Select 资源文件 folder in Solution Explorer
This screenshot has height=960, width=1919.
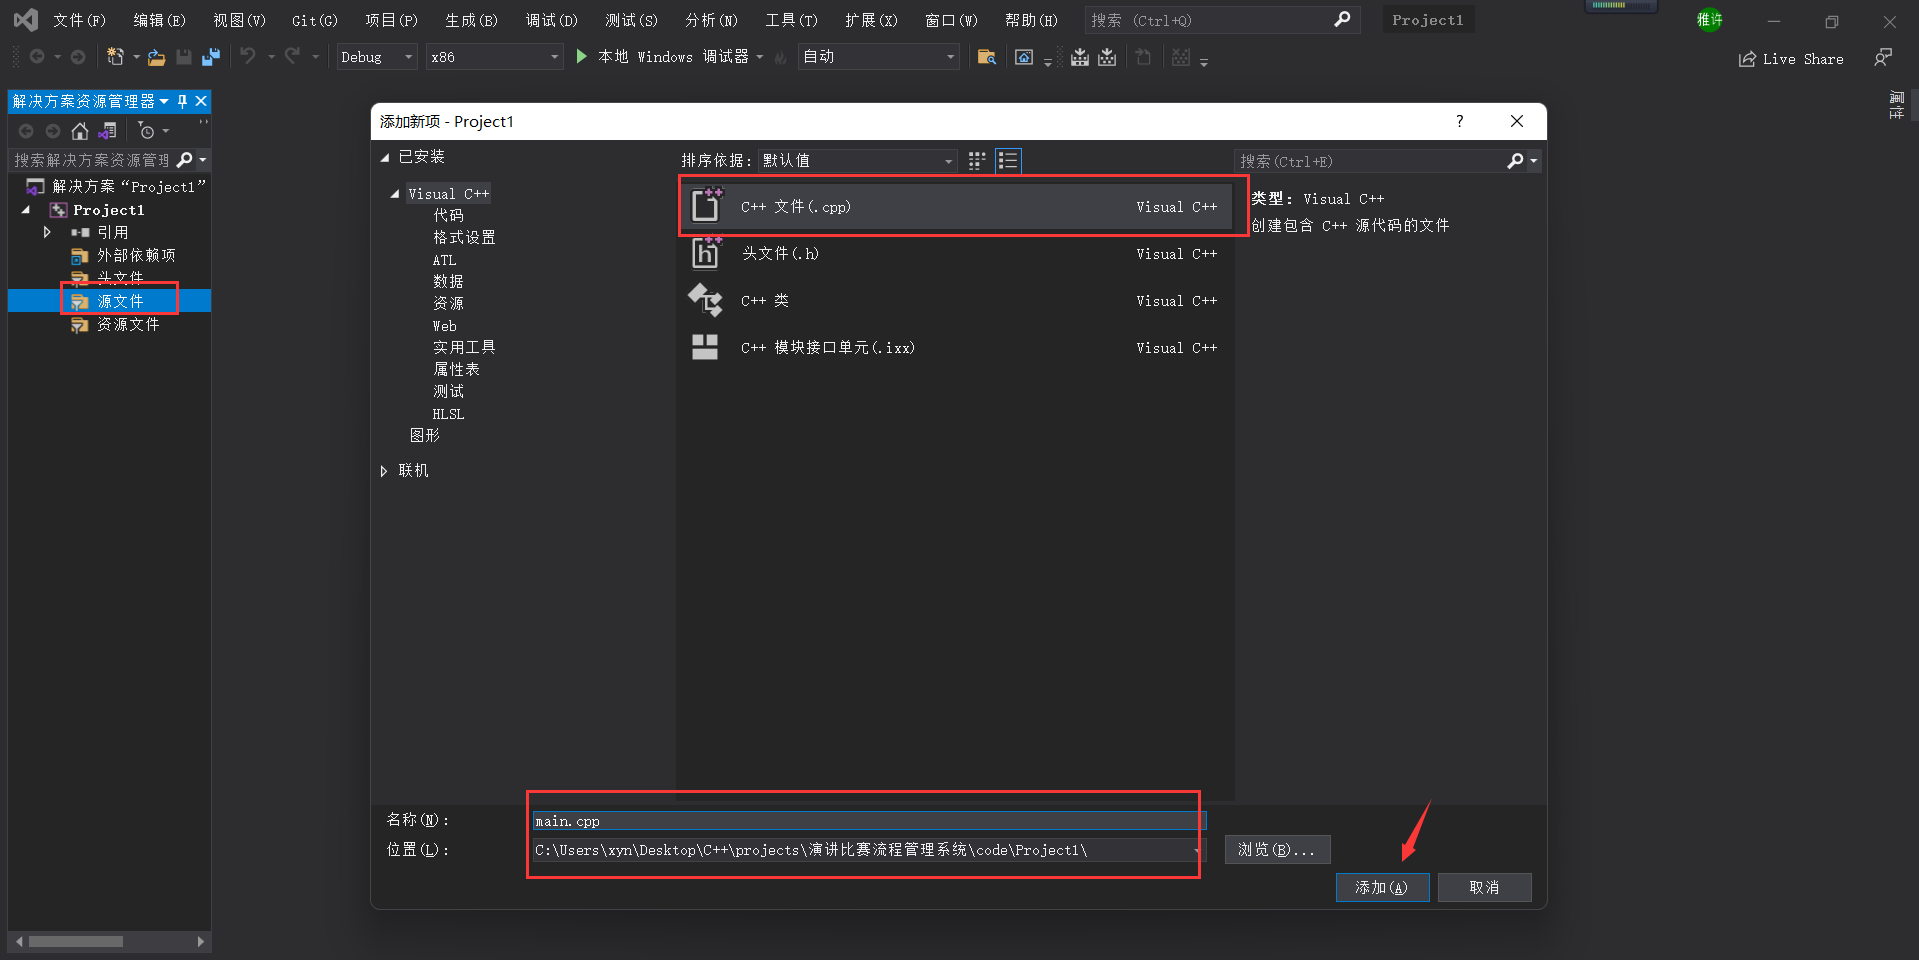click(128, 325)
